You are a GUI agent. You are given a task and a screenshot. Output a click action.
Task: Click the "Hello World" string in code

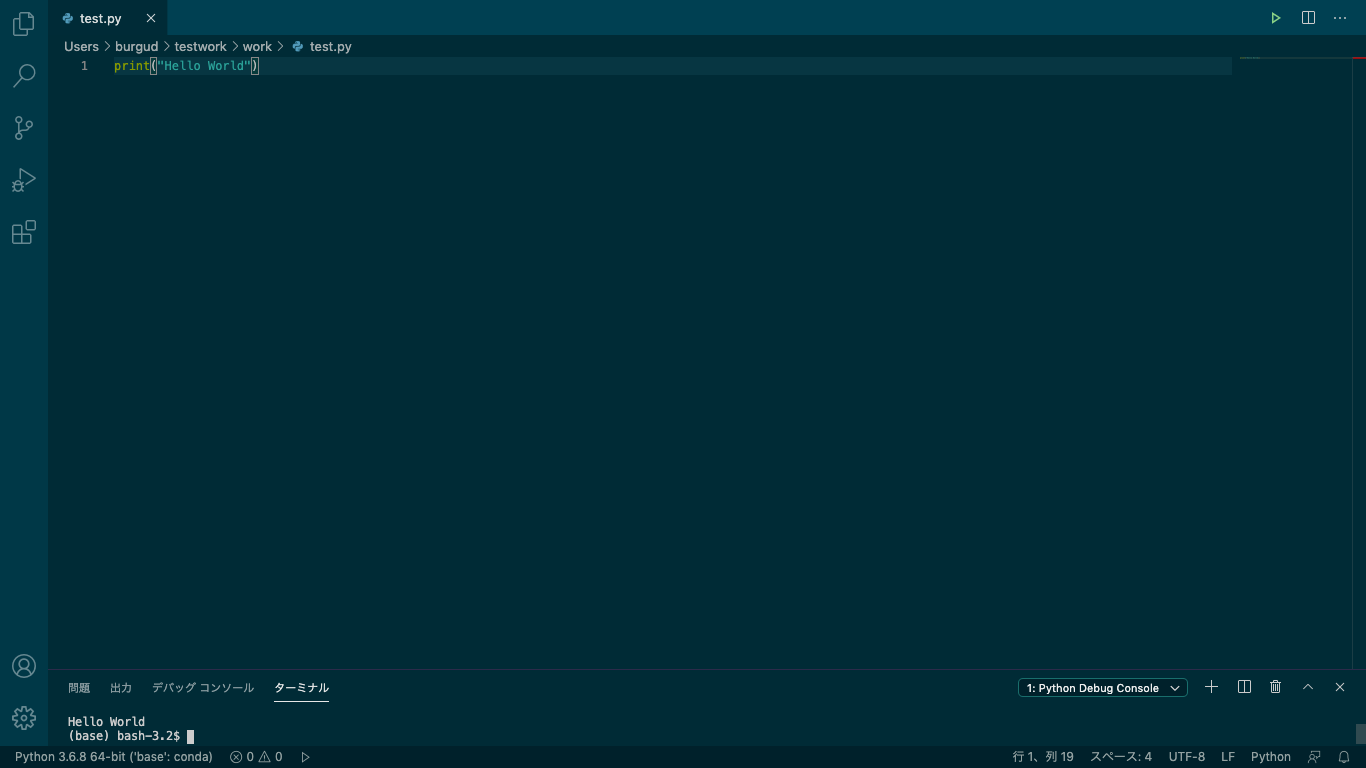(x=203, y=66)
